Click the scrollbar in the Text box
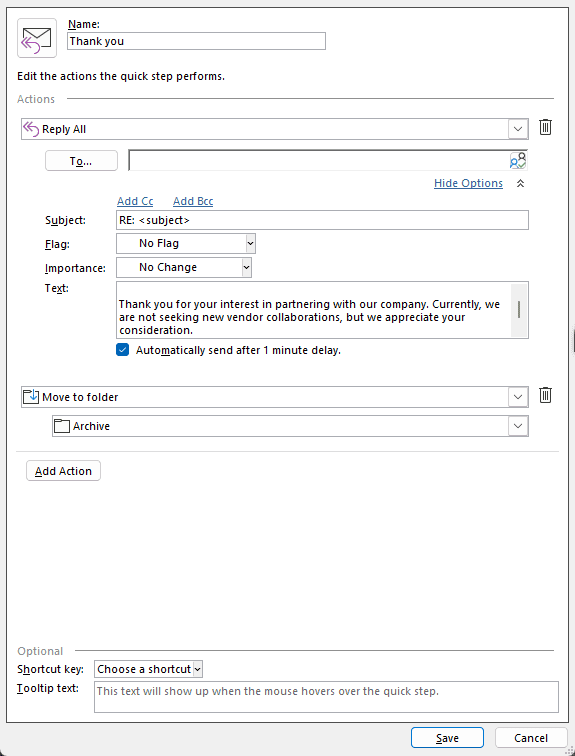The height and width of the screenshot is (756, 575). [519, 310]
